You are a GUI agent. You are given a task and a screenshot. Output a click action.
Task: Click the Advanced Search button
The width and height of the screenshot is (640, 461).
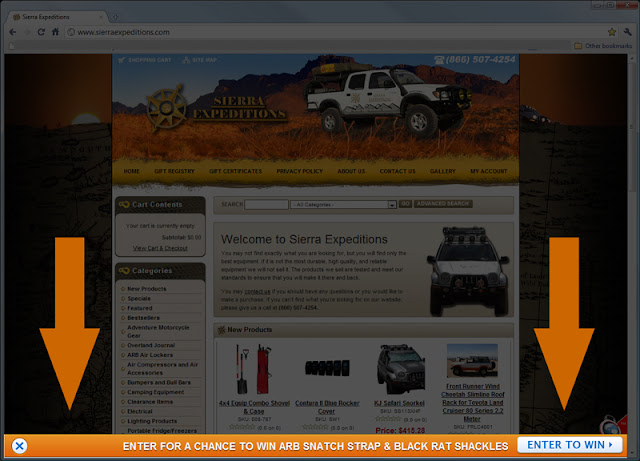(443, 204)
